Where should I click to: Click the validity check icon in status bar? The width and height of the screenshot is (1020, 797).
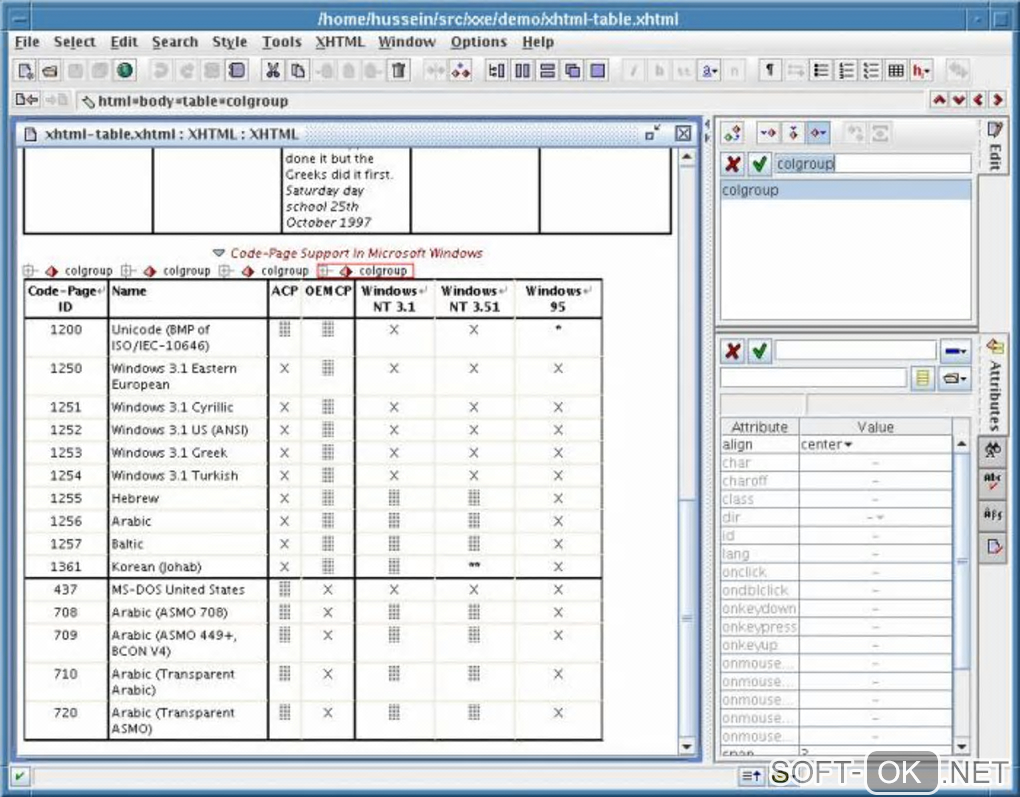coord(20,776)
